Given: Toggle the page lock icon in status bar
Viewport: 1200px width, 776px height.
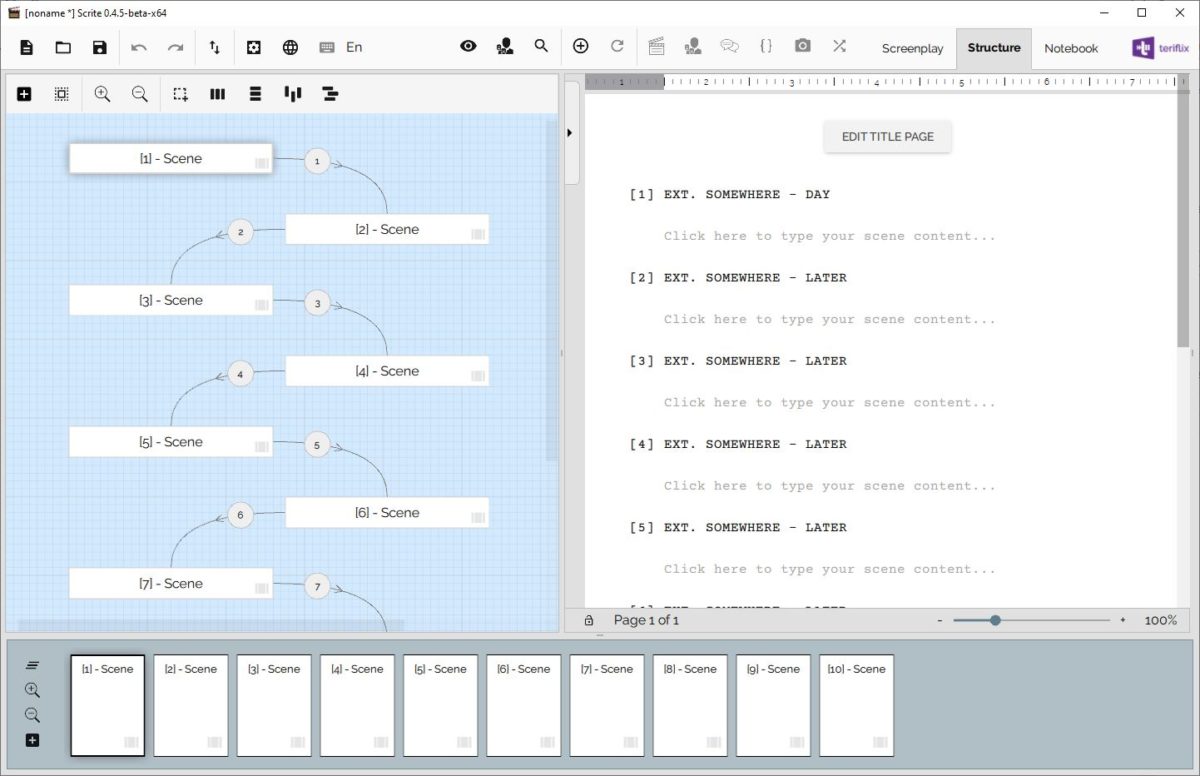Looking at the screenshot, I should (x=589, y=620).
